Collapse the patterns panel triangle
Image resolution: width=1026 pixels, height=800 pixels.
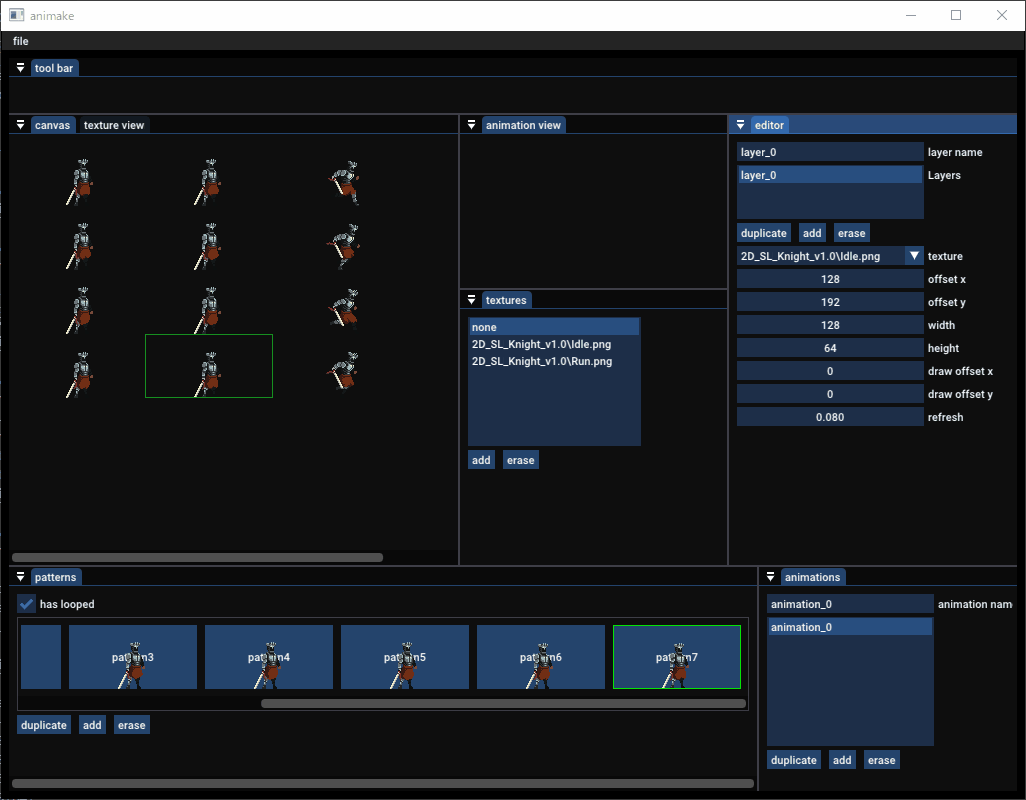pyautogui.click(x=20, y=577)
